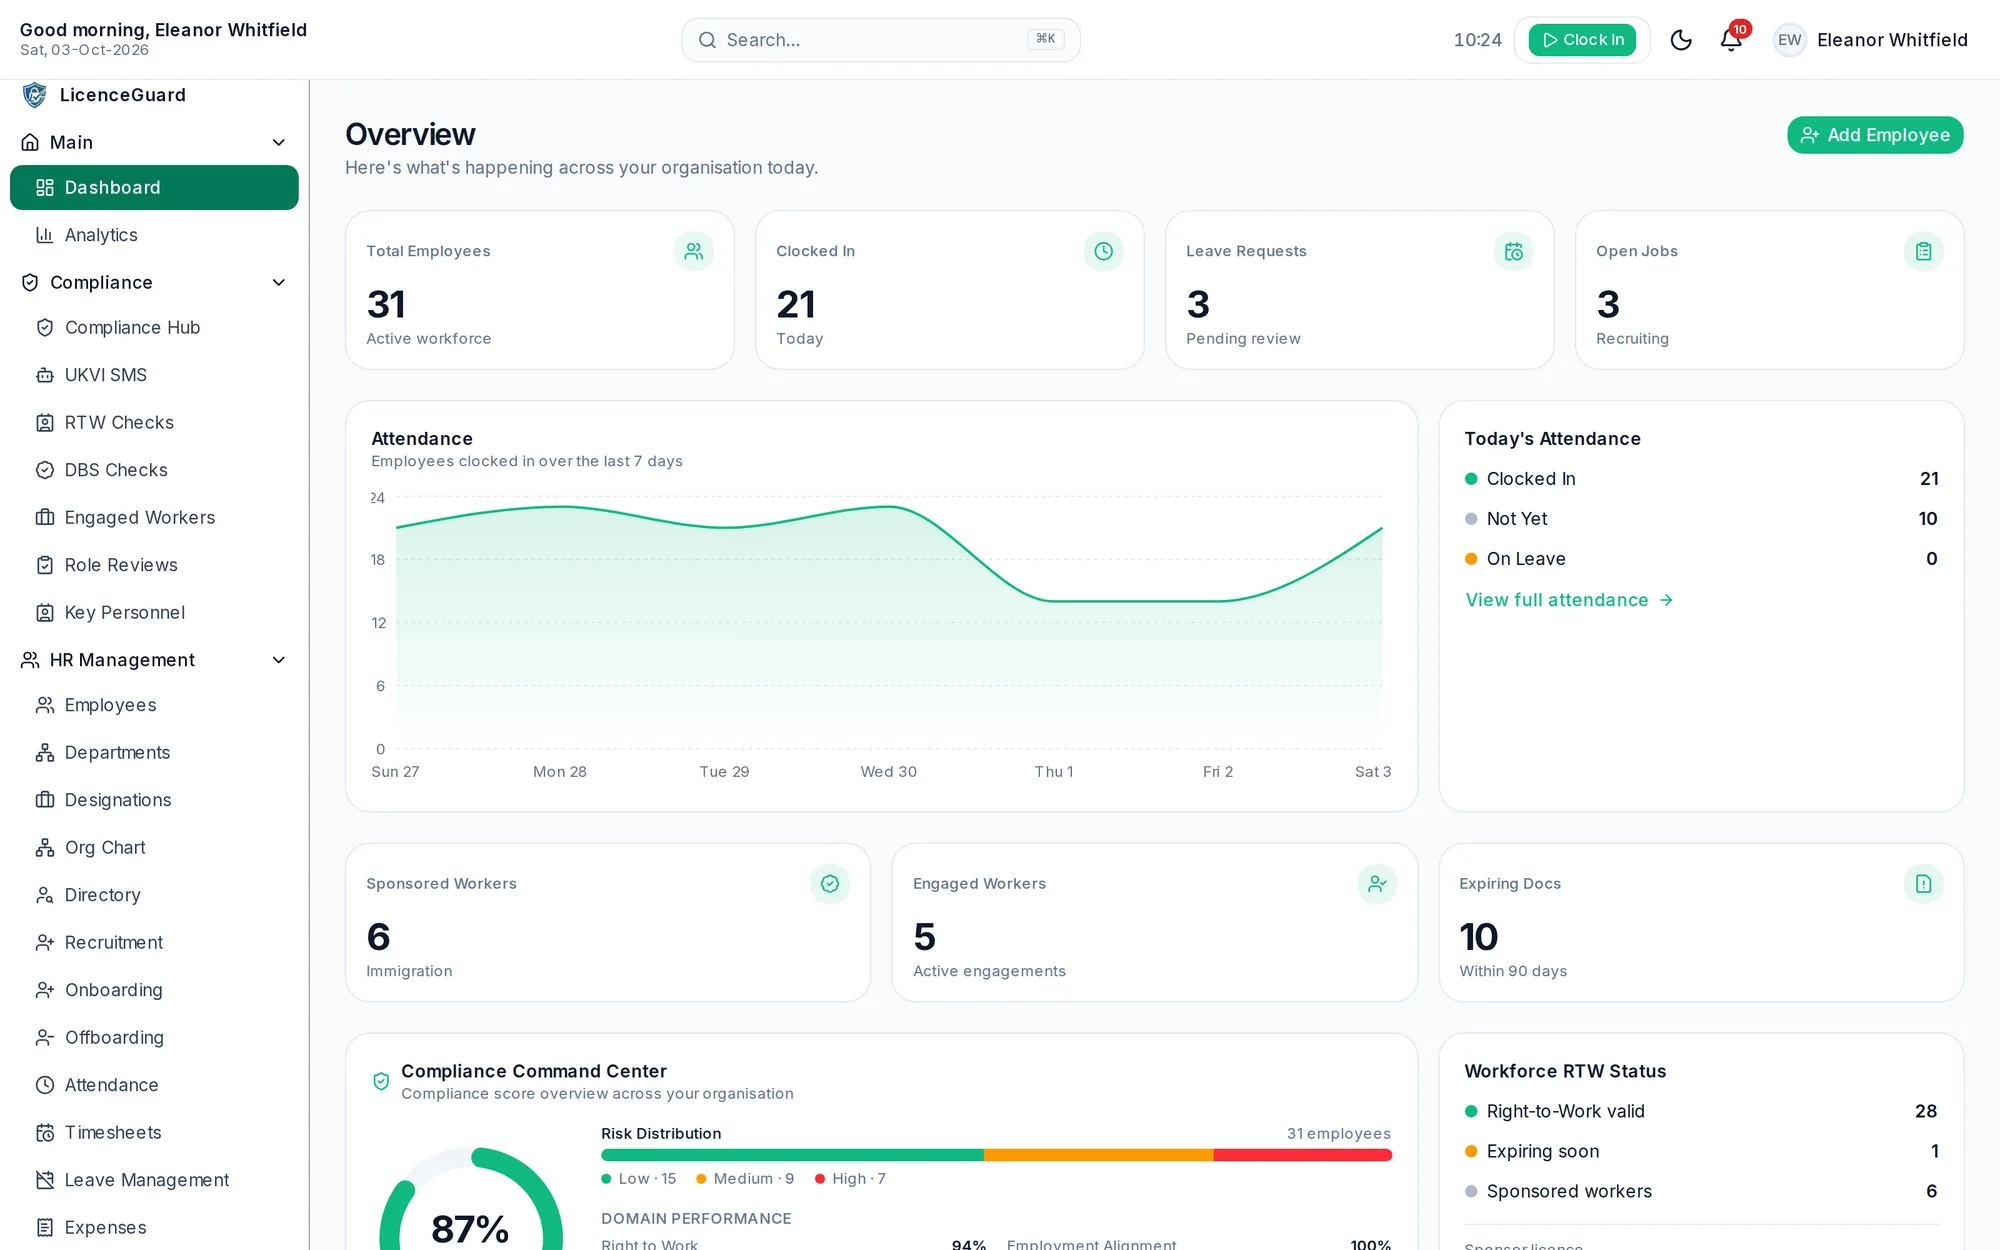The height and width of the screenshot is (1250, 2000).
Task: Click the Open Jobs clipboard icon
Action: pos(1923,251)
